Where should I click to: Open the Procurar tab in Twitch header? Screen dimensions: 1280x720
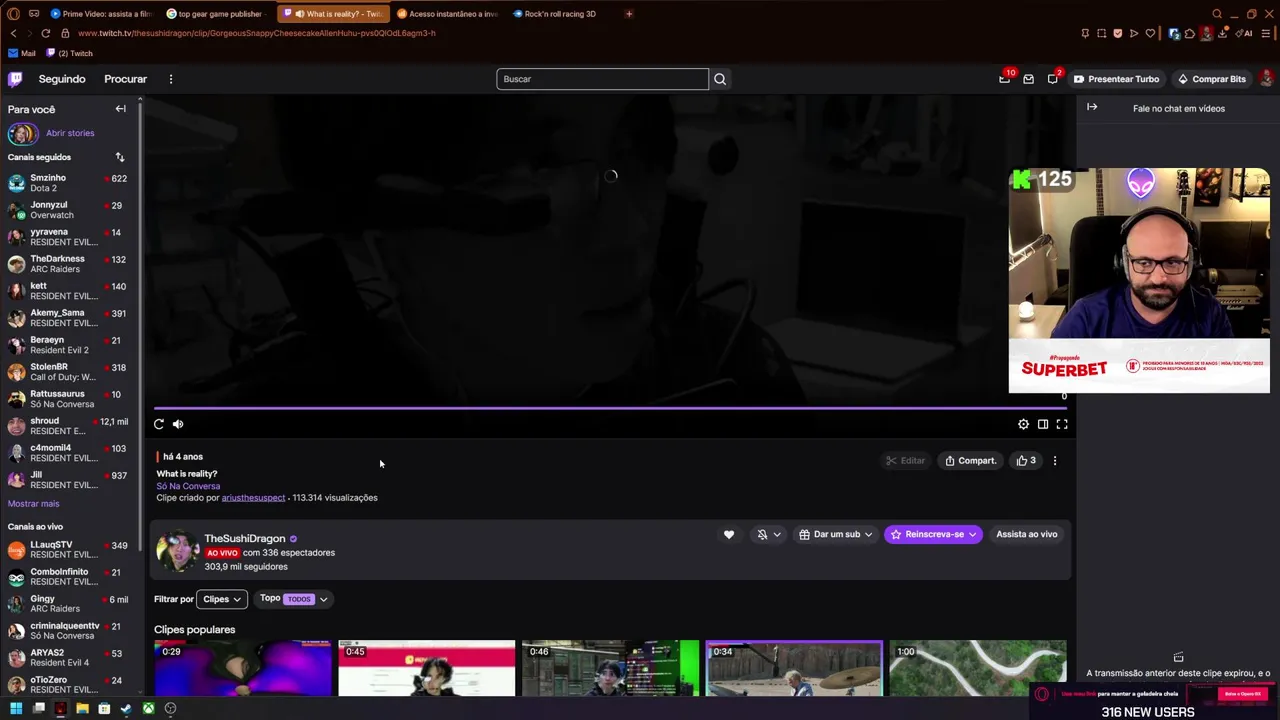[125, 79]
